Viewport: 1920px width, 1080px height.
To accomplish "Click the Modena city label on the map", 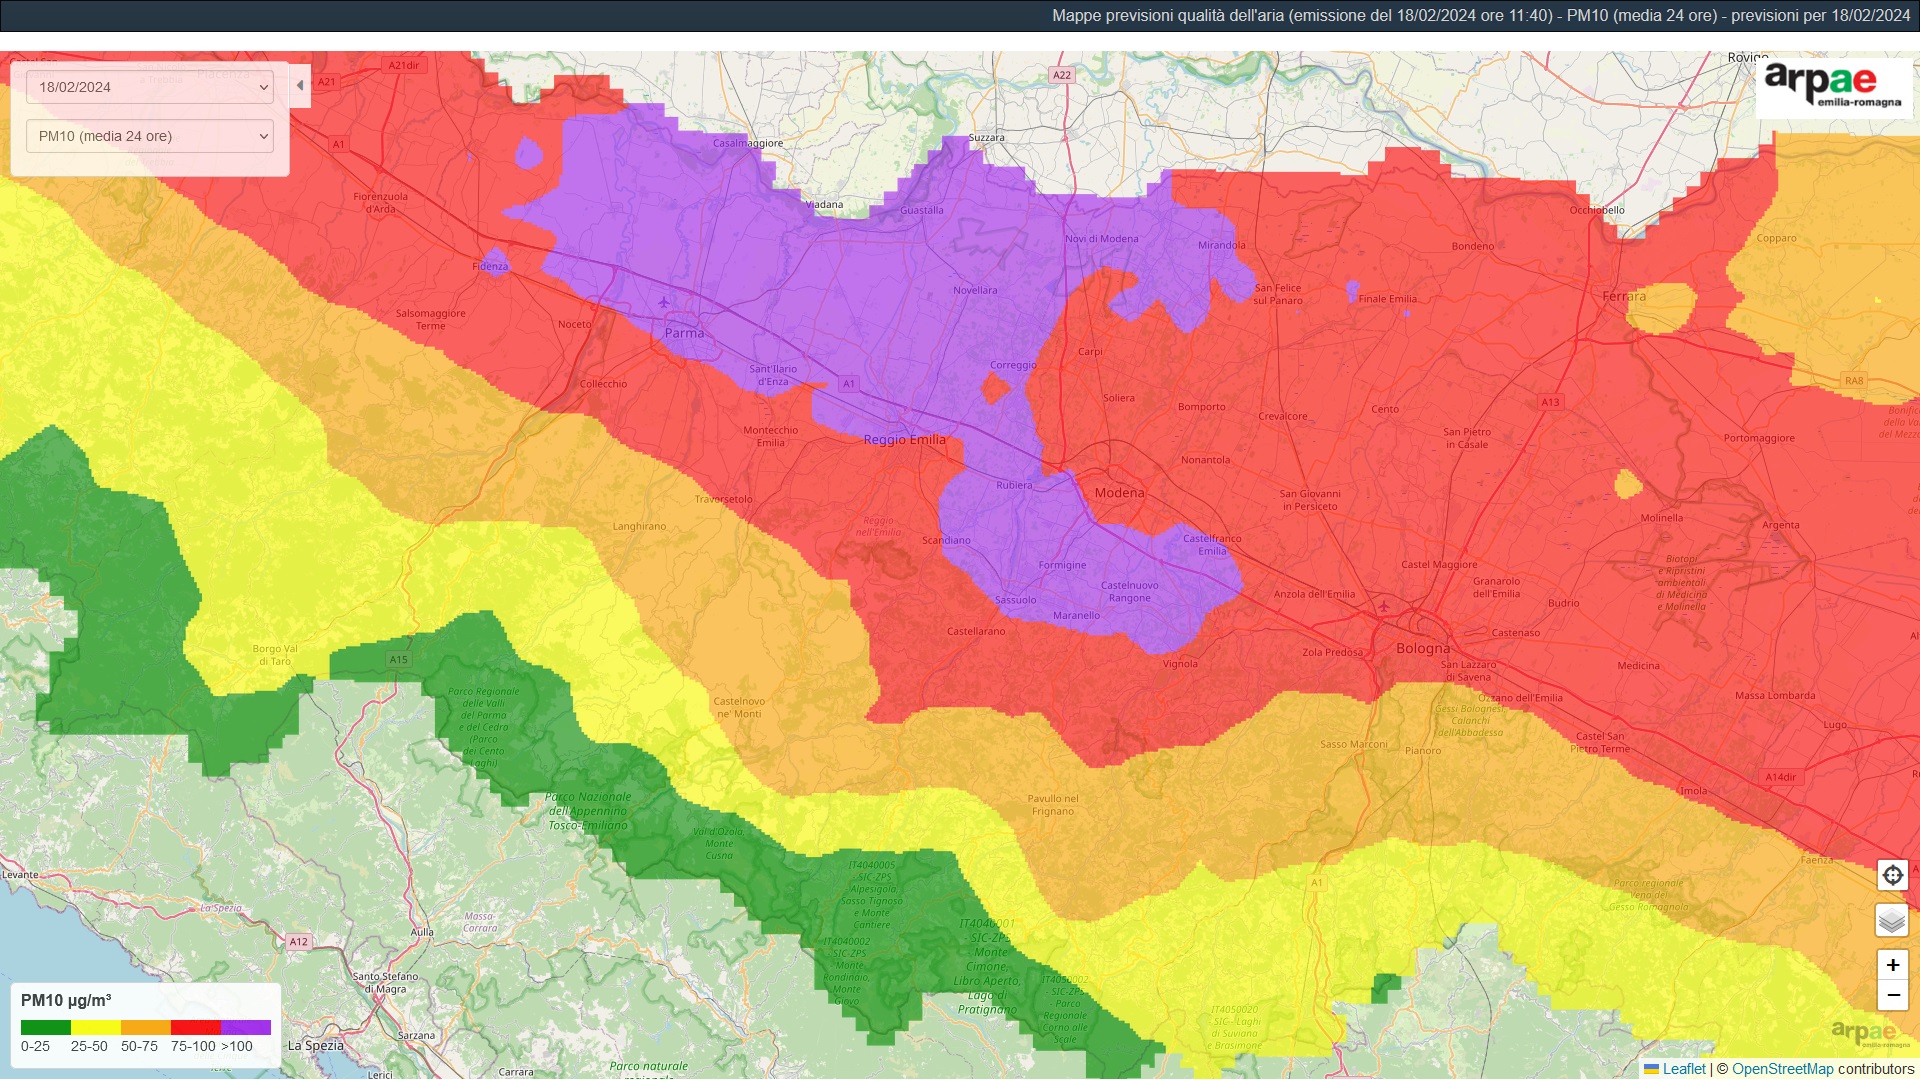I will coord(1119,493).
